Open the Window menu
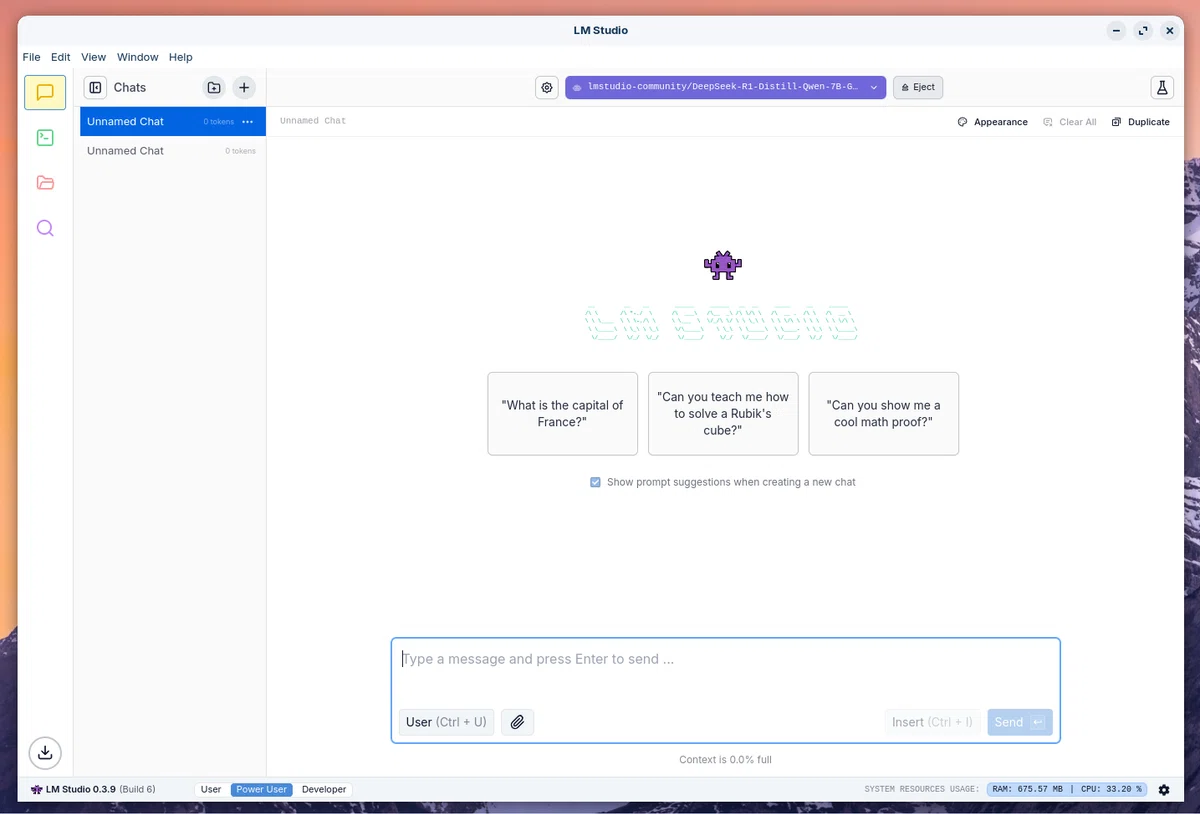The image size is (1200, 814). pyautogui.click(x=138, y=57)
